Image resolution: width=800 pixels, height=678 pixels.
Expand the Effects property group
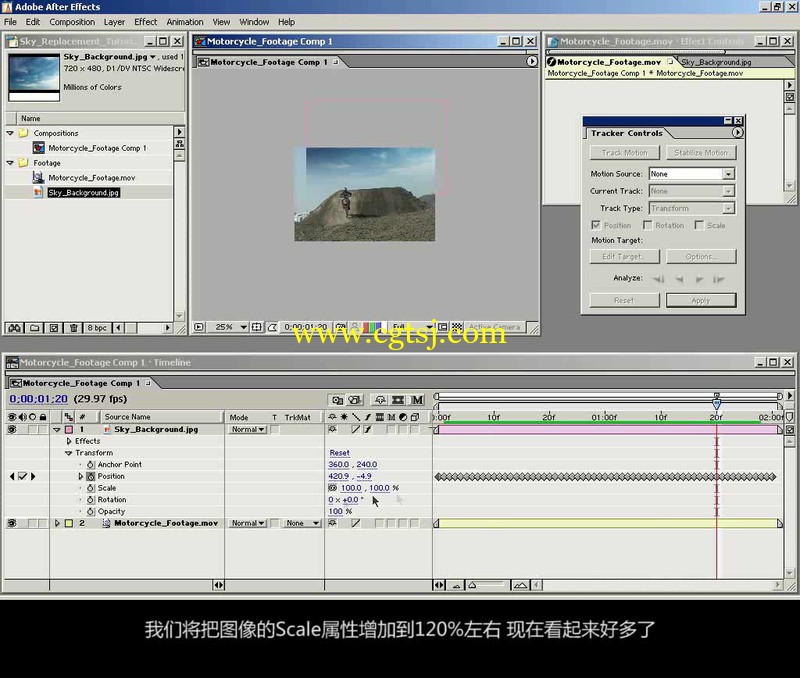tap(69, 441)
